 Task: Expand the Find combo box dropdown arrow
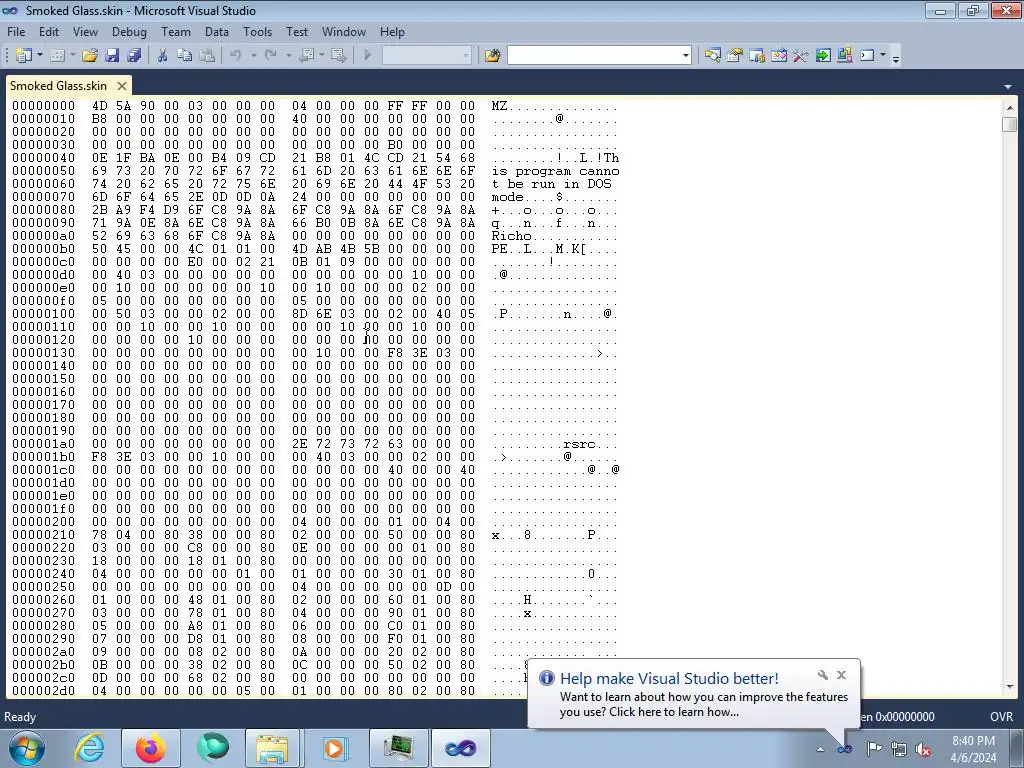pyautogui.click(x=686, y=56)
